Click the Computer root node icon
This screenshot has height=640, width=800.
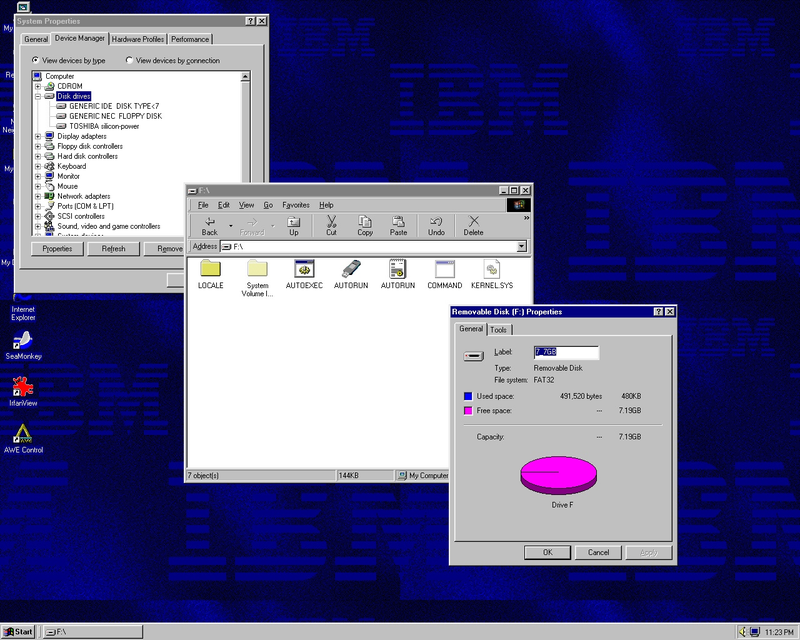pyautogui.click(x=37, y=76)
